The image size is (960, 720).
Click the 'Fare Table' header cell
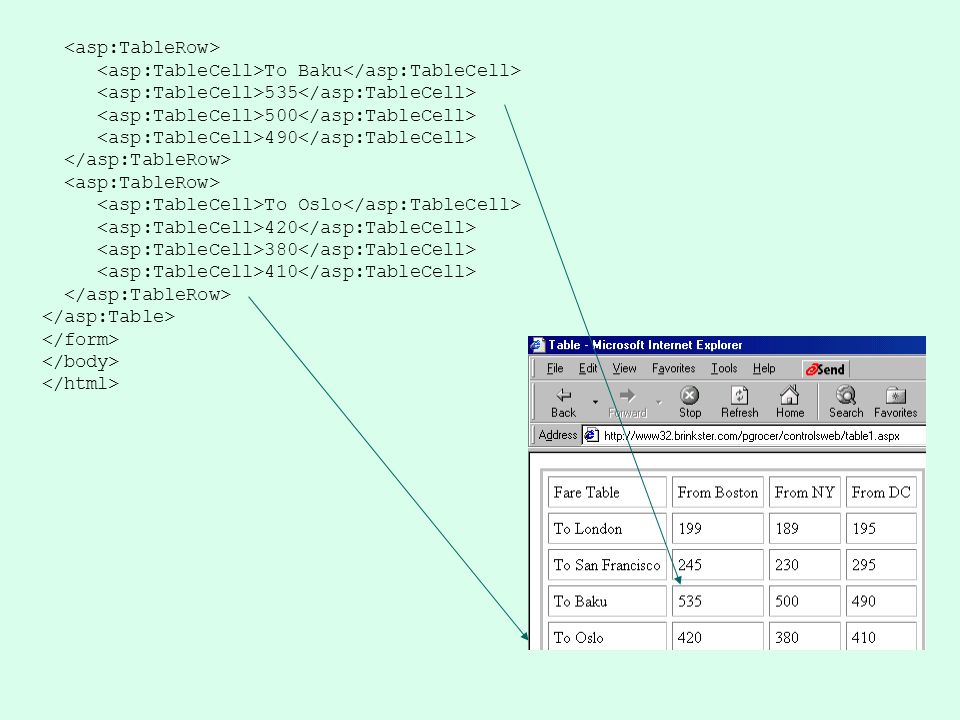point(607,492)
